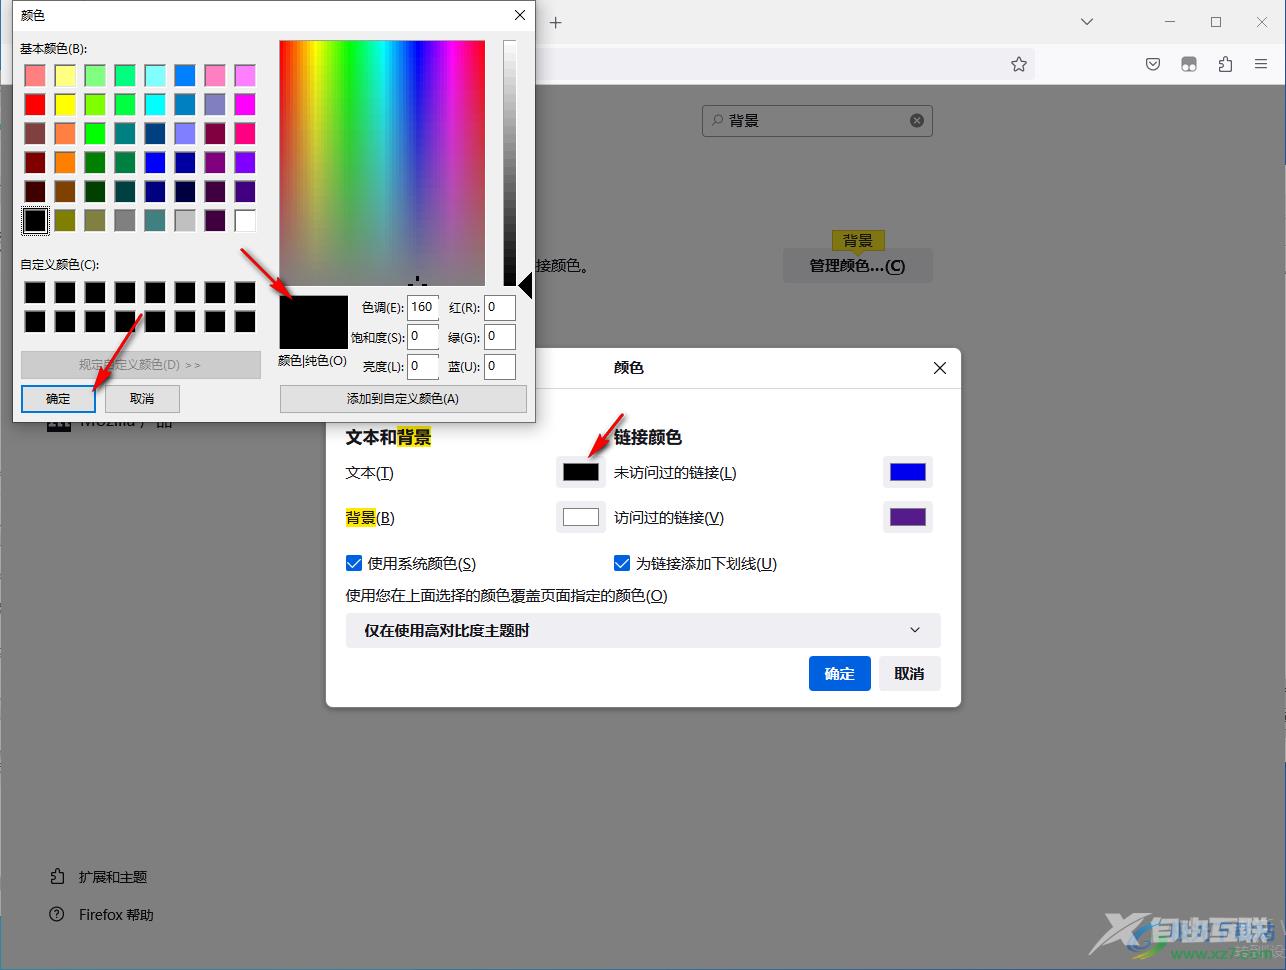Select the light gray basic color in bottom row

click(x=185, y=220)
